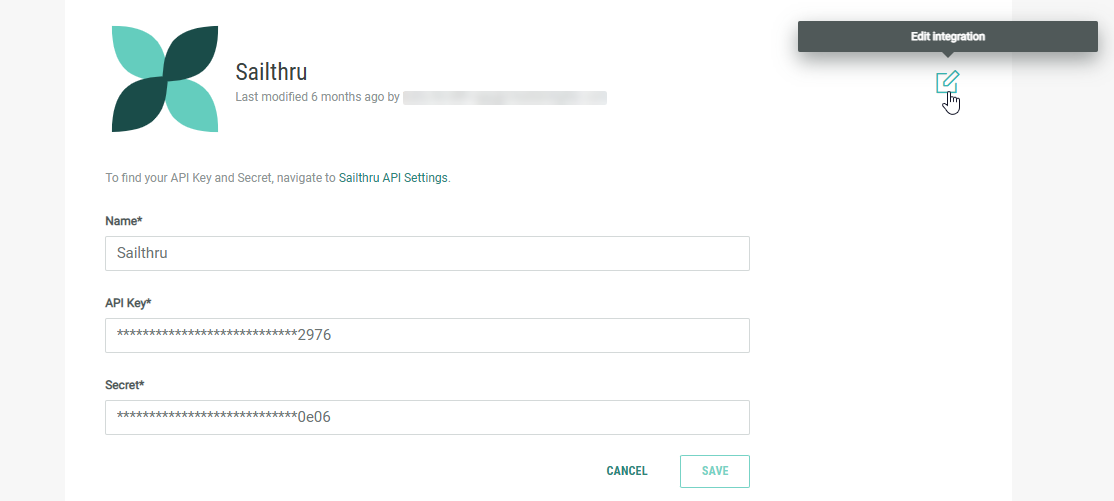Click the '0e06' characters ending the Secret
The height and width of the screenshot is (501, 1114).
[314, 418]
